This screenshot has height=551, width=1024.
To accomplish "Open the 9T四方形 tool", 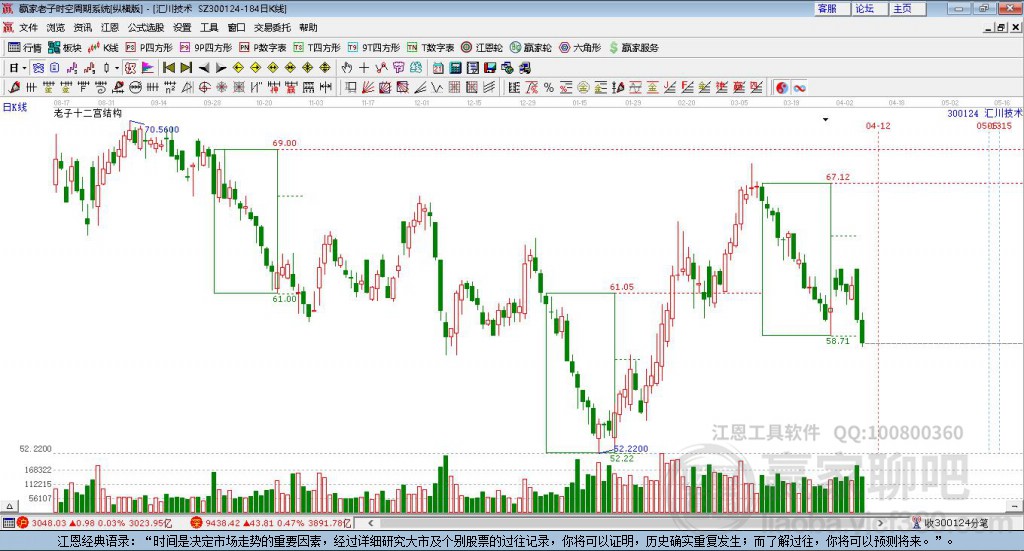I will click(x=374, y=48).
